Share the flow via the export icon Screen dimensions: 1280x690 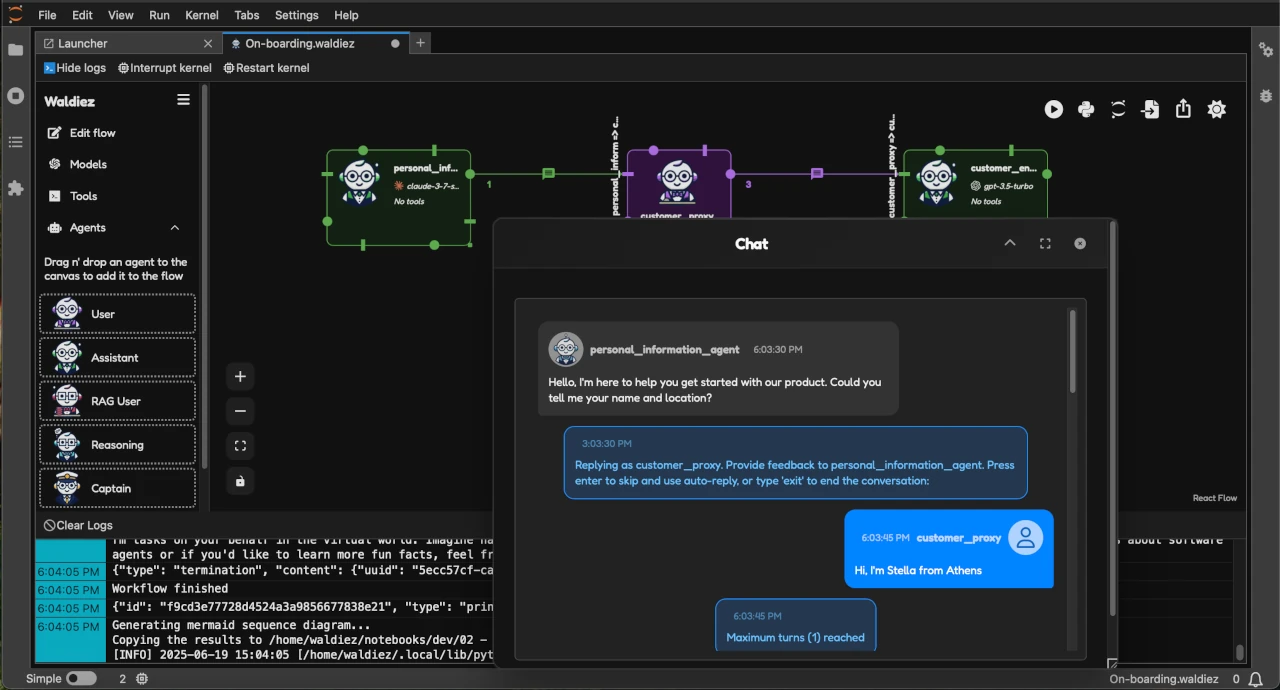coord(1183,109)
